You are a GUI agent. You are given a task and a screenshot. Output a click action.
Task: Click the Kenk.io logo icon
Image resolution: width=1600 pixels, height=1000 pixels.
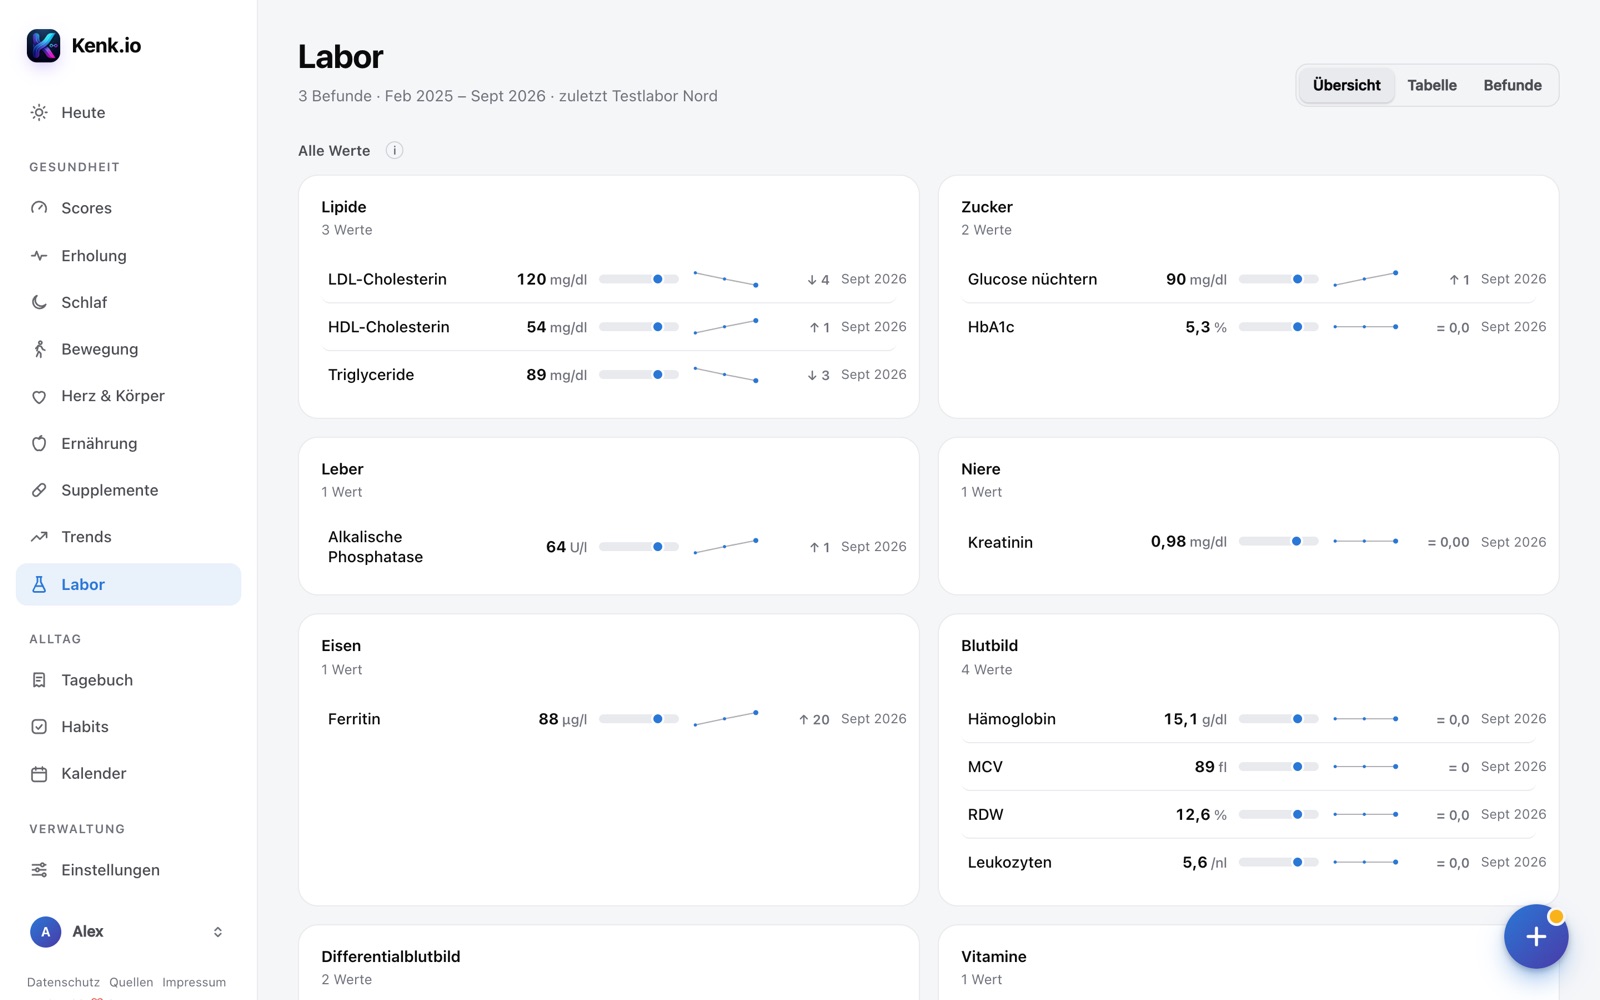coord(44,45)
